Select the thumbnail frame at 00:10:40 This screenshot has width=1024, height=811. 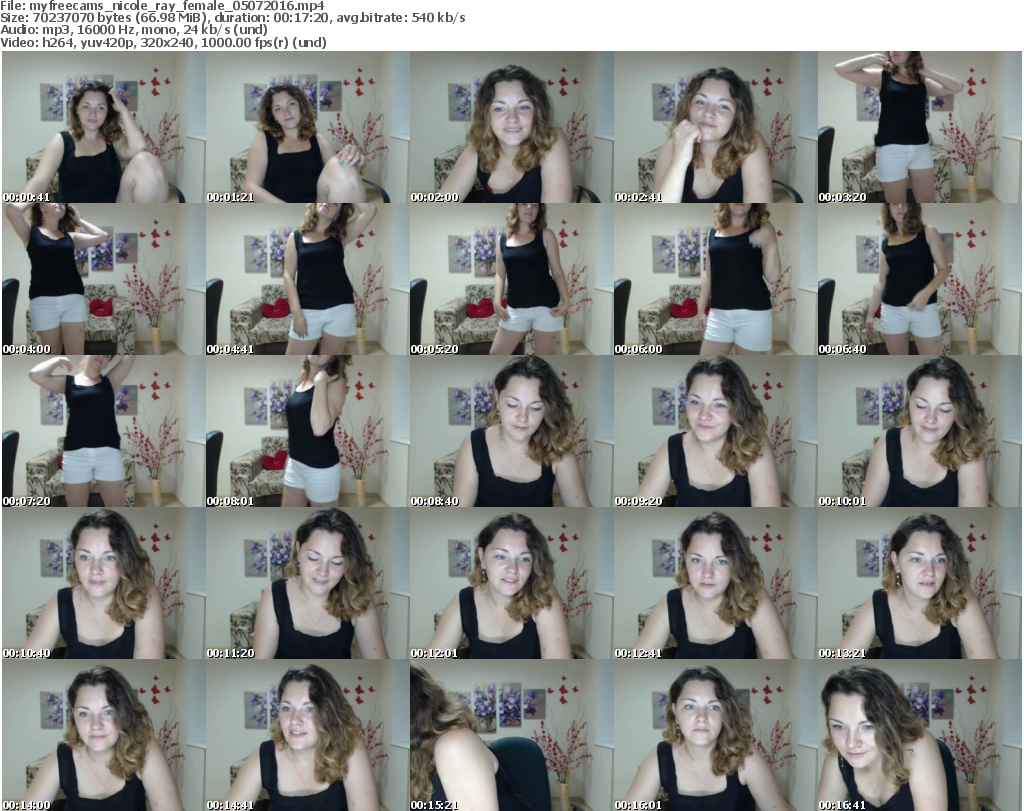[x=104, y=583]
